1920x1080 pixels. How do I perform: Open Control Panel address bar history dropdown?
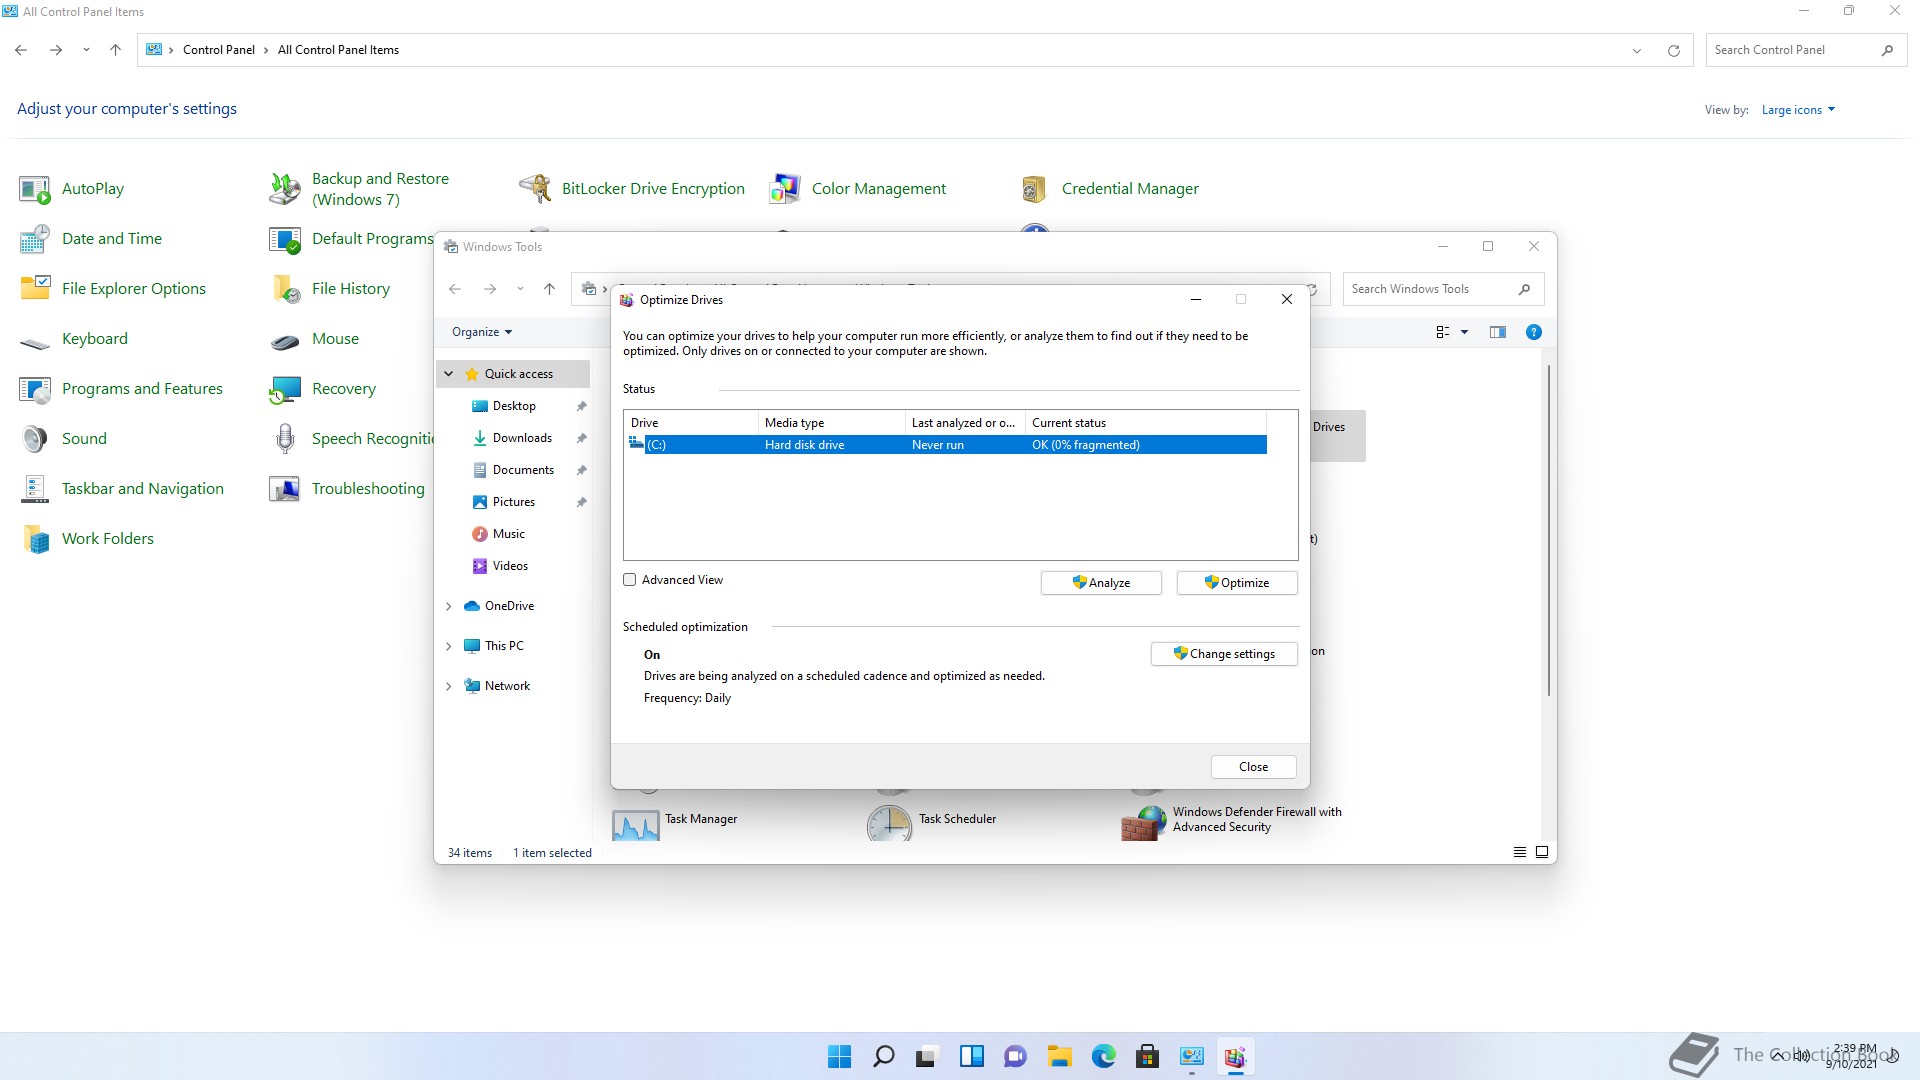click(x=1637, y=50)
